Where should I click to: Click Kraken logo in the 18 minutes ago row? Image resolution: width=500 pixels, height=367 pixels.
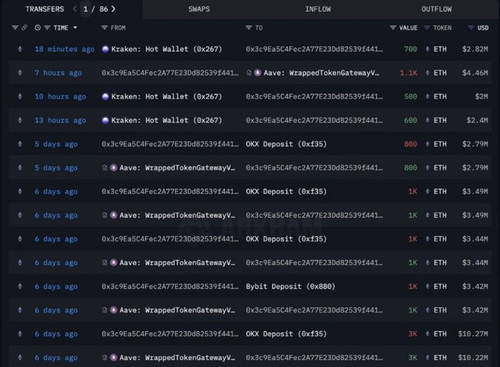click(105, 49)
